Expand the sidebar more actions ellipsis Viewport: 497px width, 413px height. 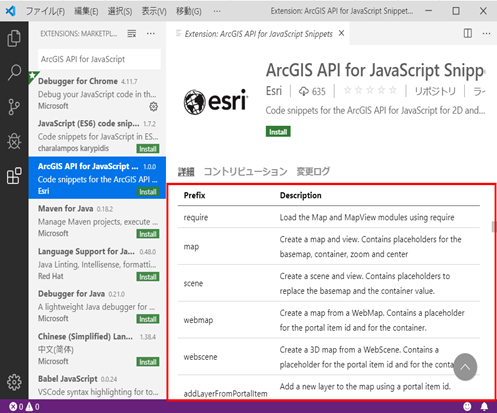151,33
